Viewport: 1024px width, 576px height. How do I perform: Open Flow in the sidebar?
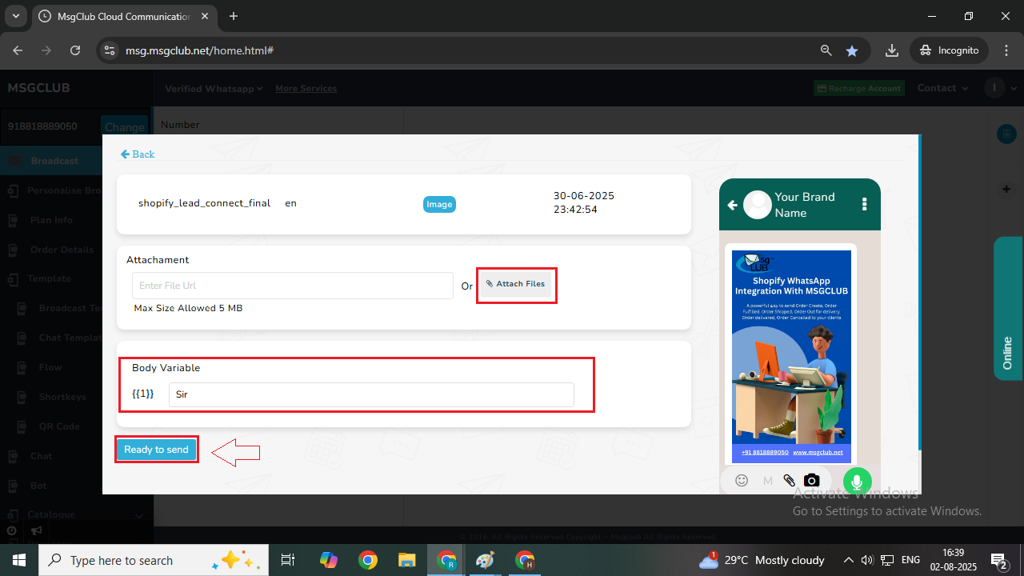point(50,367)
